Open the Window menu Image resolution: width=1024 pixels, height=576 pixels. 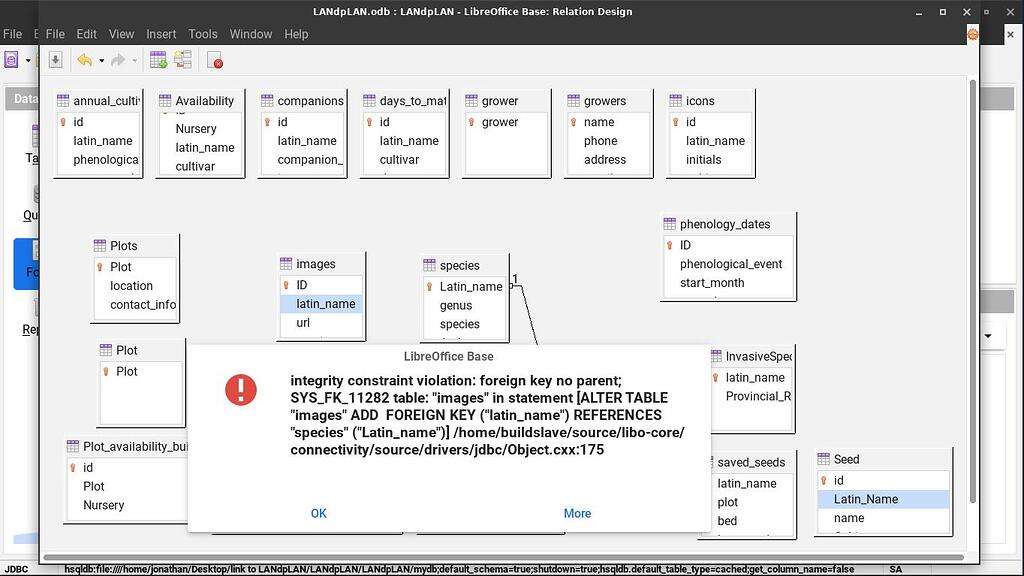pos(250,33)
